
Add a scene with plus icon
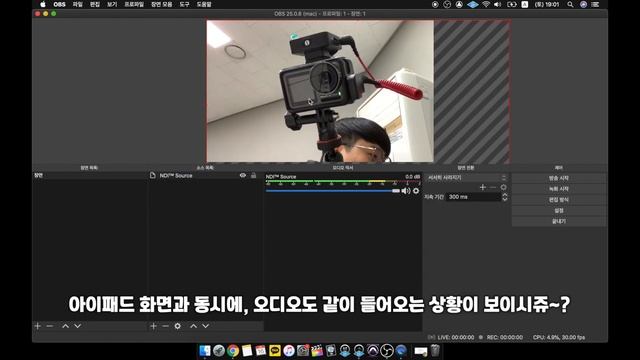(38, 326)
